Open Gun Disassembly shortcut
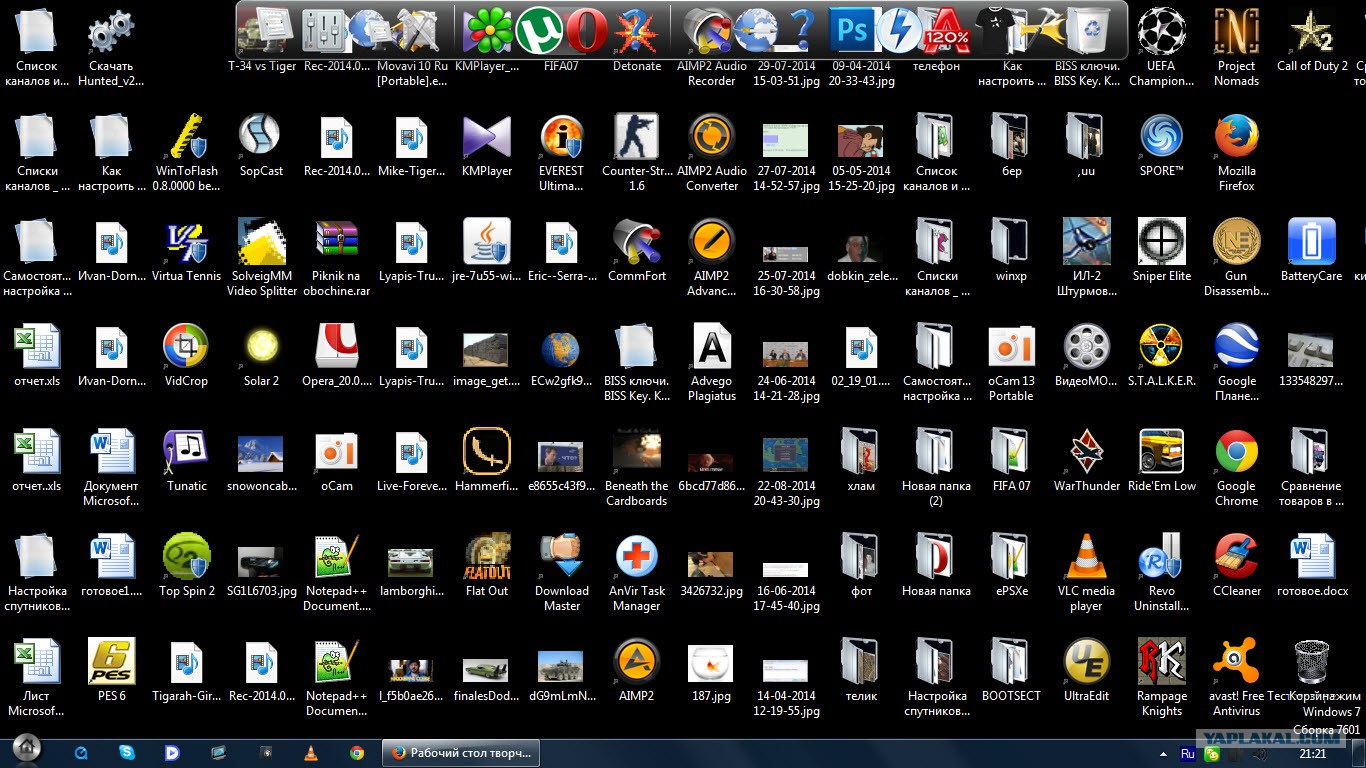Viewport: 1366px width, 768px height. pos(1236,258)
